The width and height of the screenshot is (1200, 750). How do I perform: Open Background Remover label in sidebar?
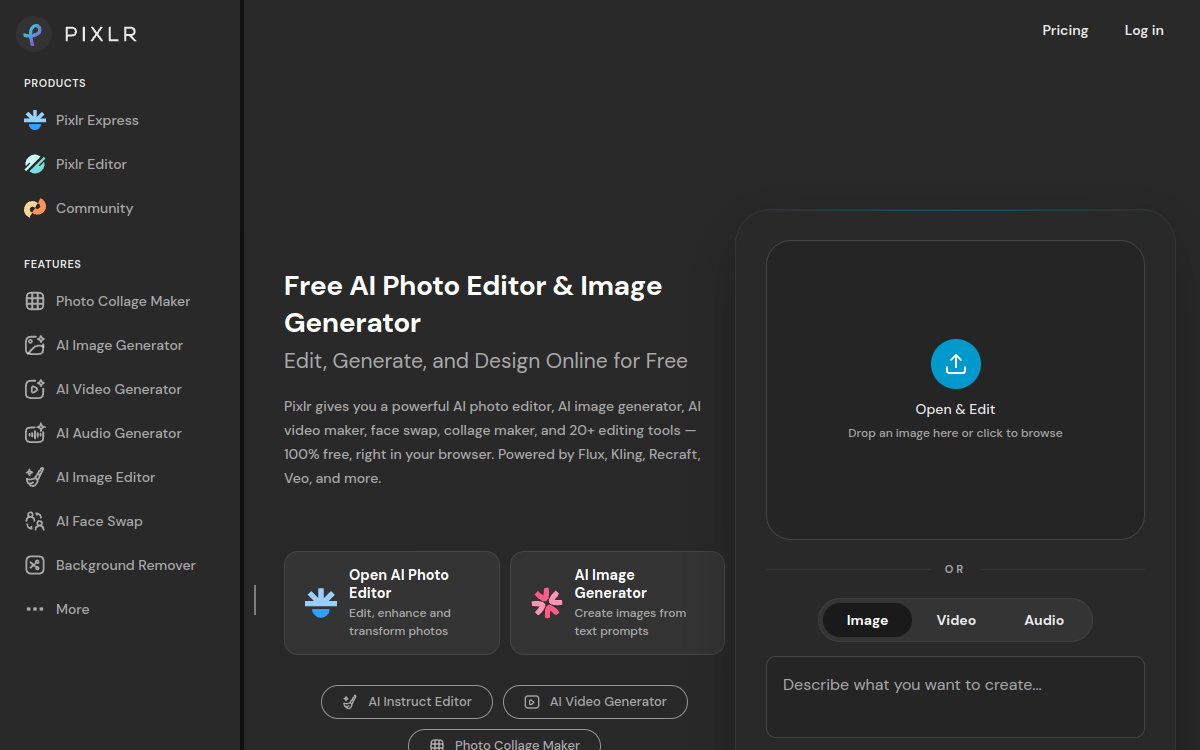[x=126, y=565]
